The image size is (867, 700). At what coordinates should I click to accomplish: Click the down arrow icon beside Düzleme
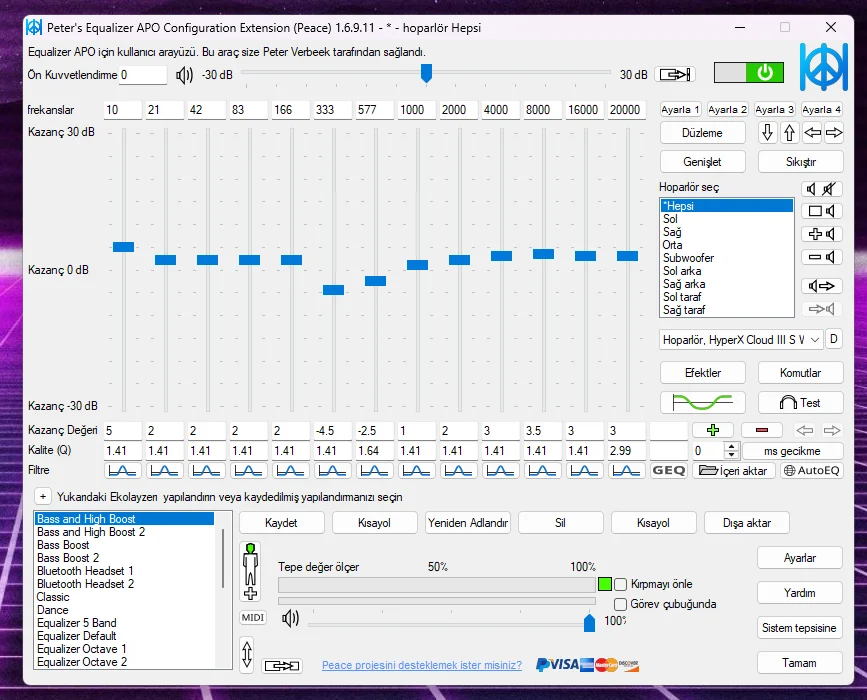click(767, 133)
